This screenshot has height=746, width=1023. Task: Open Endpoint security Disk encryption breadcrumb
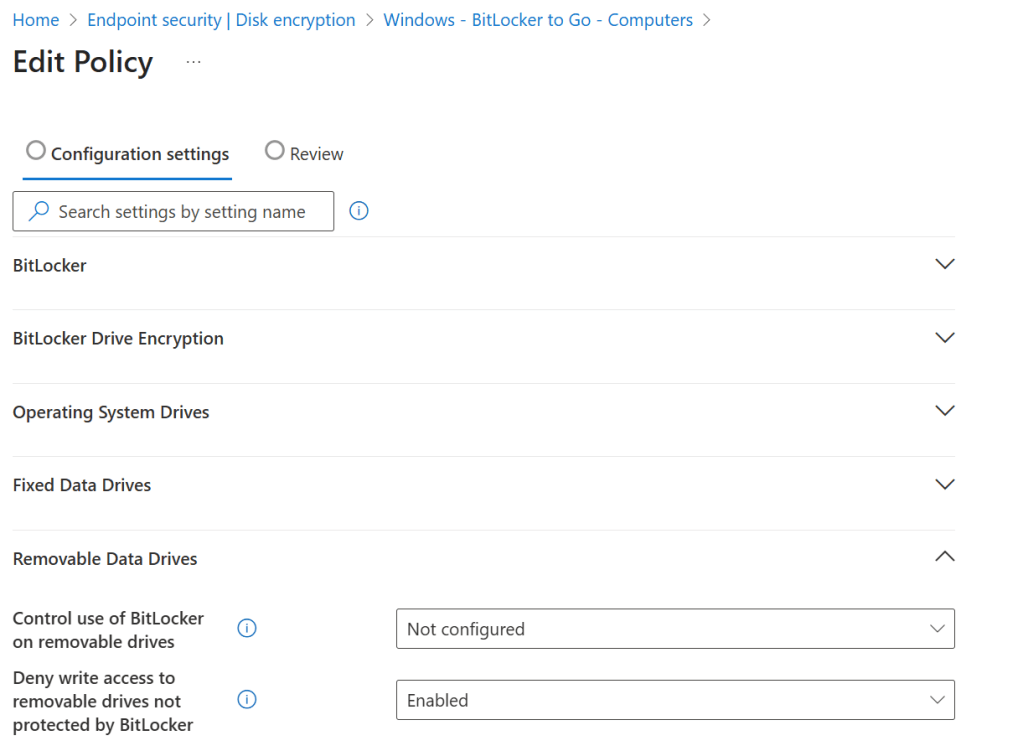[x=221, y=20]
